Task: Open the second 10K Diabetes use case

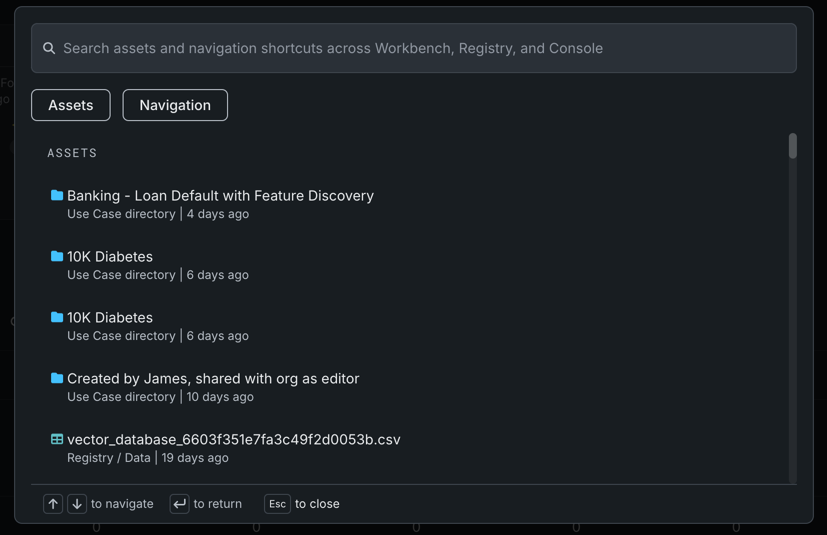Action: tap(110, 318)
